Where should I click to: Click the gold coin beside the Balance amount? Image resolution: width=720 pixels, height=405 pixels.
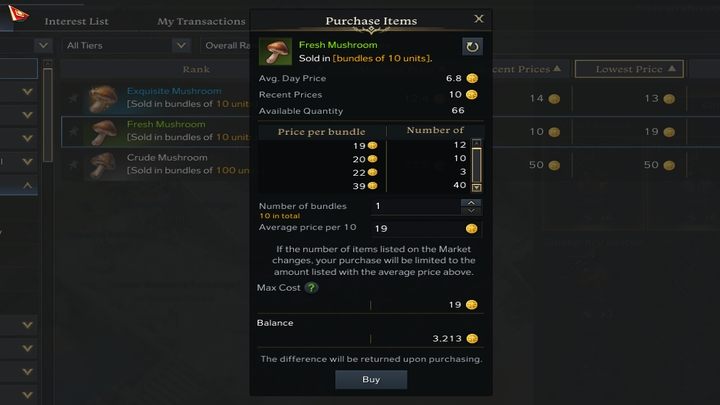pos(471,339)
